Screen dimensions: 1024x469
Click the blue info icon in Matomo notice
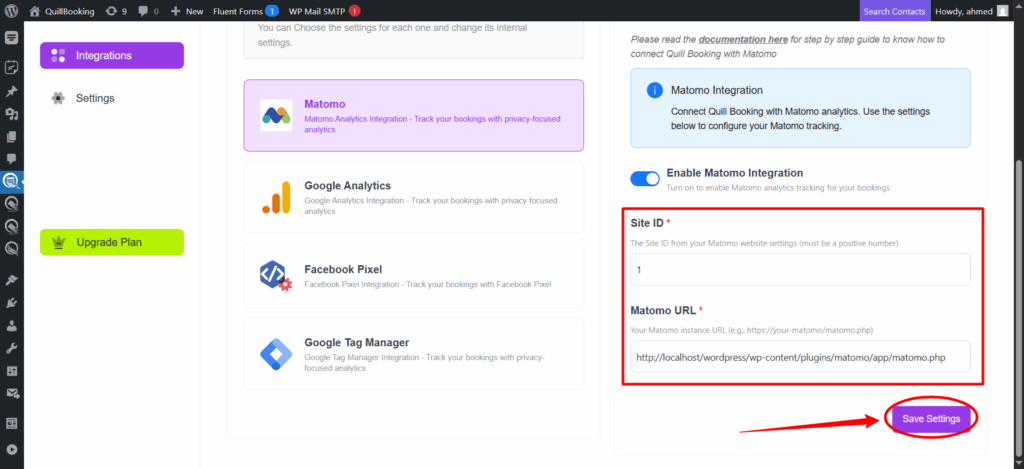655,90
